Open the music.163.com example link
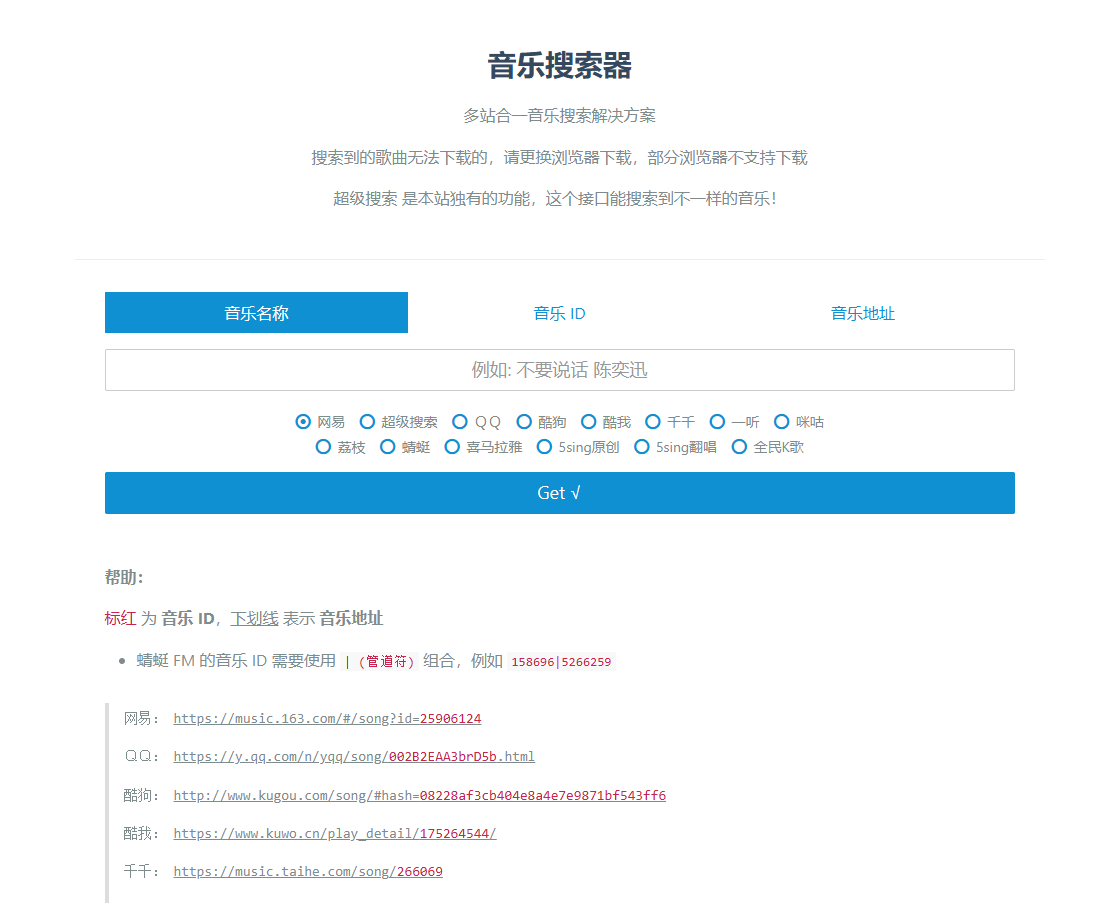Image resolution: width=1101 pixels, height=909 pixels. tap(326, 718)
